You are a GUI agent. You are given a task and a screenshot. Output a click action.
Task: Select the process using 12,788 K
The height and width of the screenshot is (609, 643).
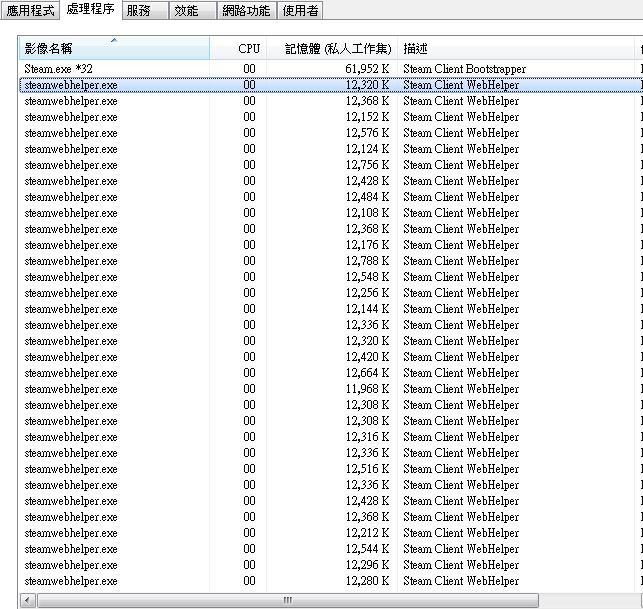330,261
